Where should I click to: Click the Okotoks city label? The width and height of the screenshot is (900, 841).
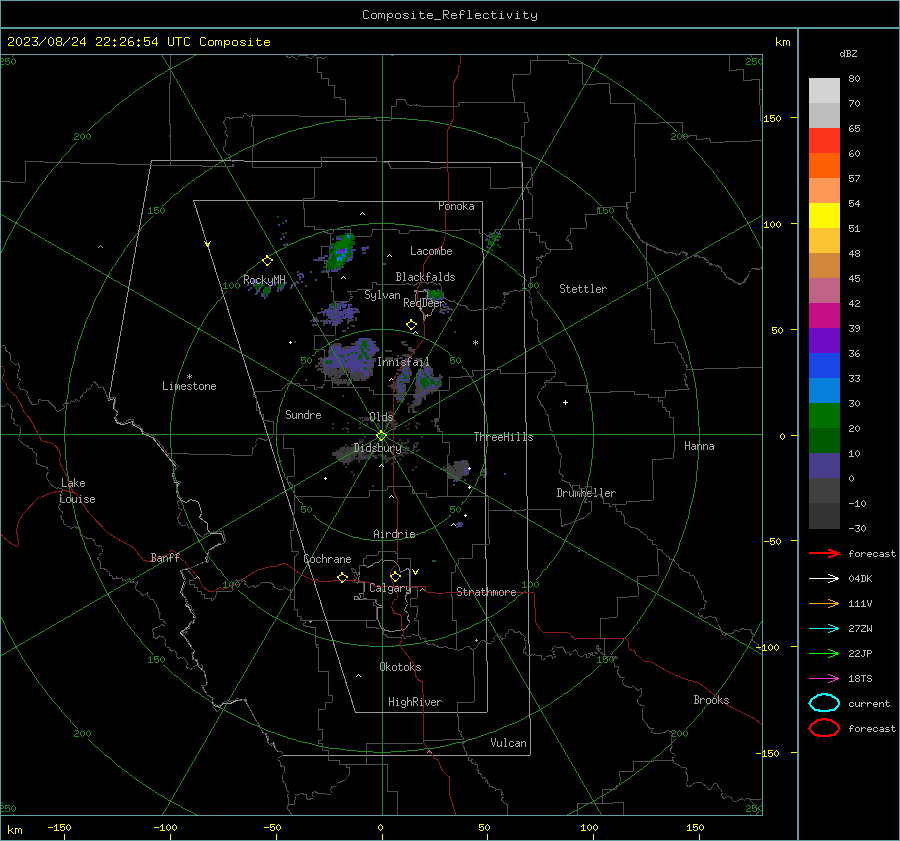pos(400,667)
